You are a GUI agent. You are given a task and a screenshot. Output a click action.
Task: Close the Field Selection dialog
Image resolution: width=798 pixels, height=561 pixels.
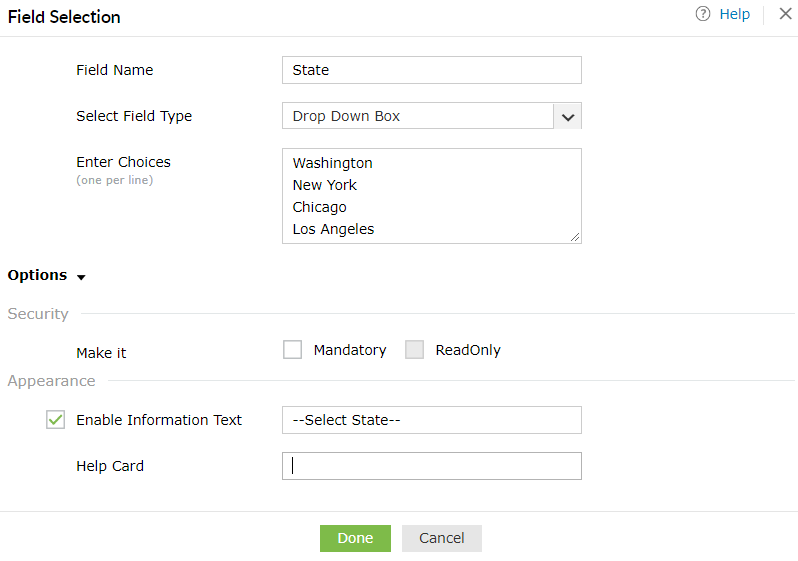point(784,14)
